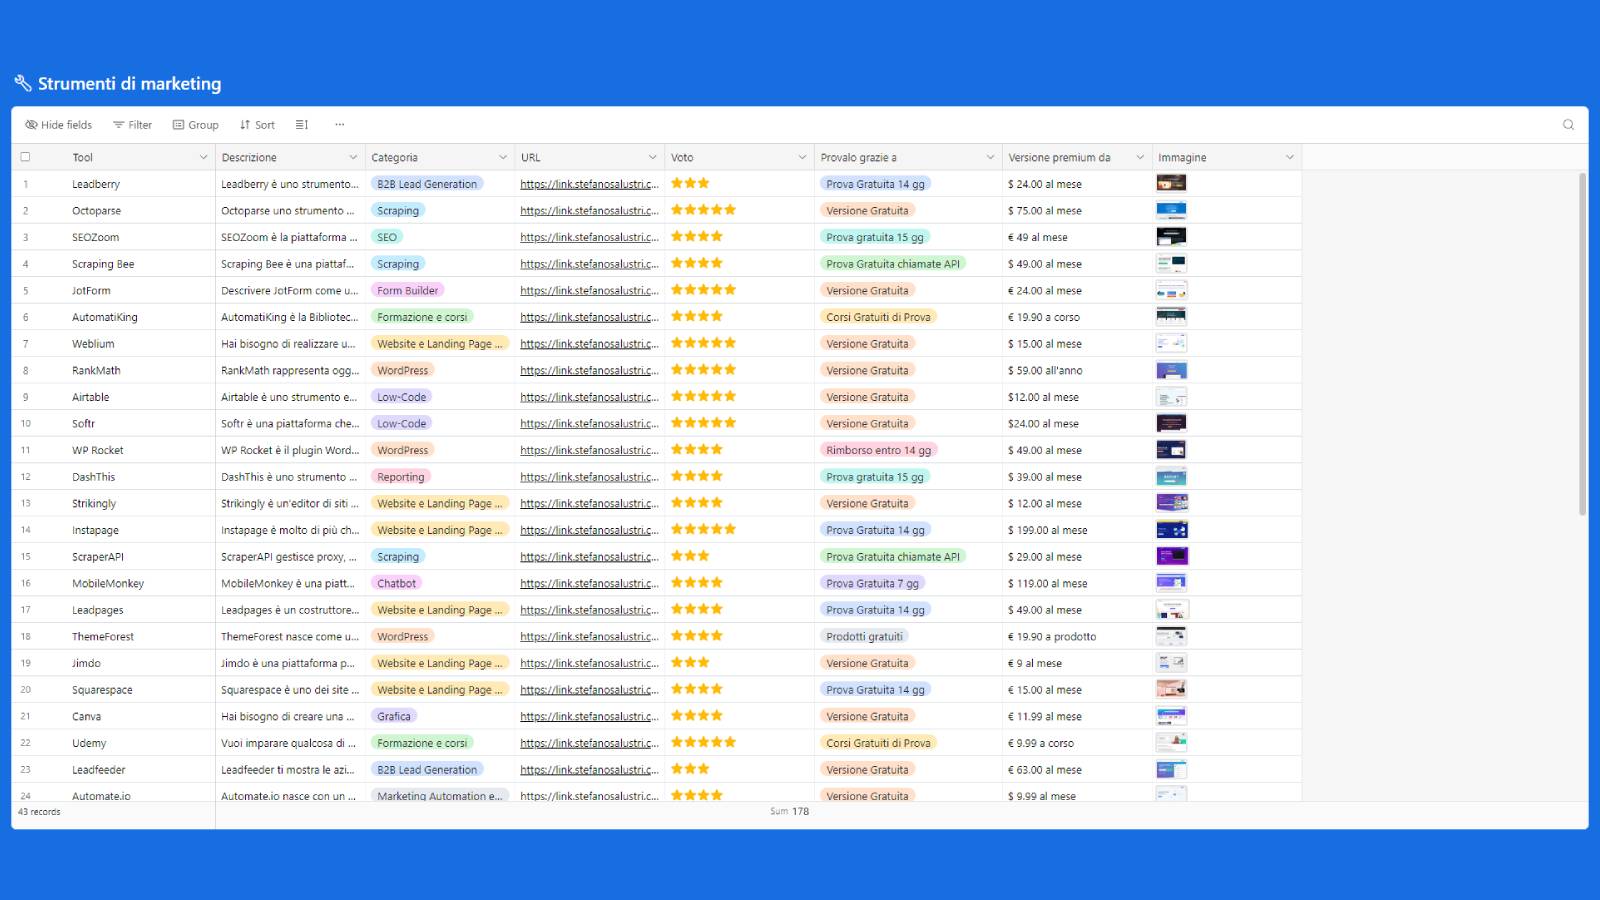Click the Strumenti di marketing title
This screenshot has width=1600, height=900.
point(129,84)
